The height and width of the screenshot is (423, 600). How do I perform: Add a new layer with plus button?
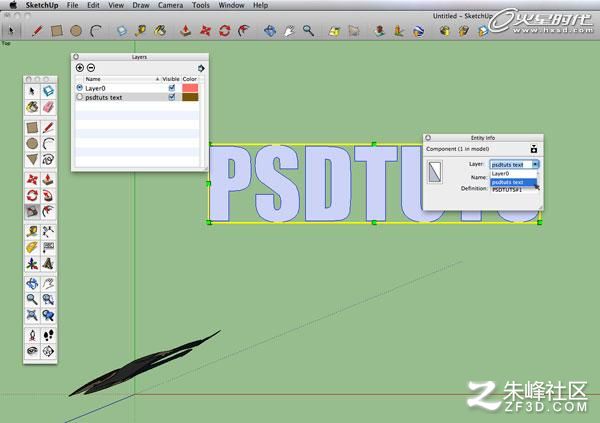(80, 68)
